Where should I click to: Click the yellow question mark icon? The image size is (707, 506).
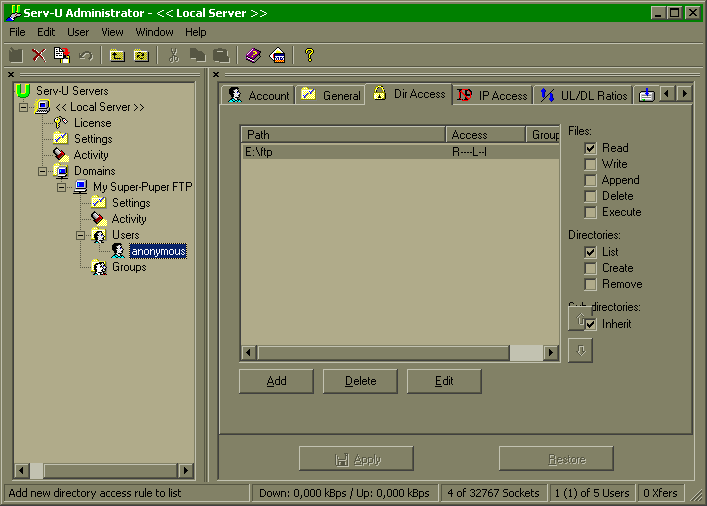(309, 55)
